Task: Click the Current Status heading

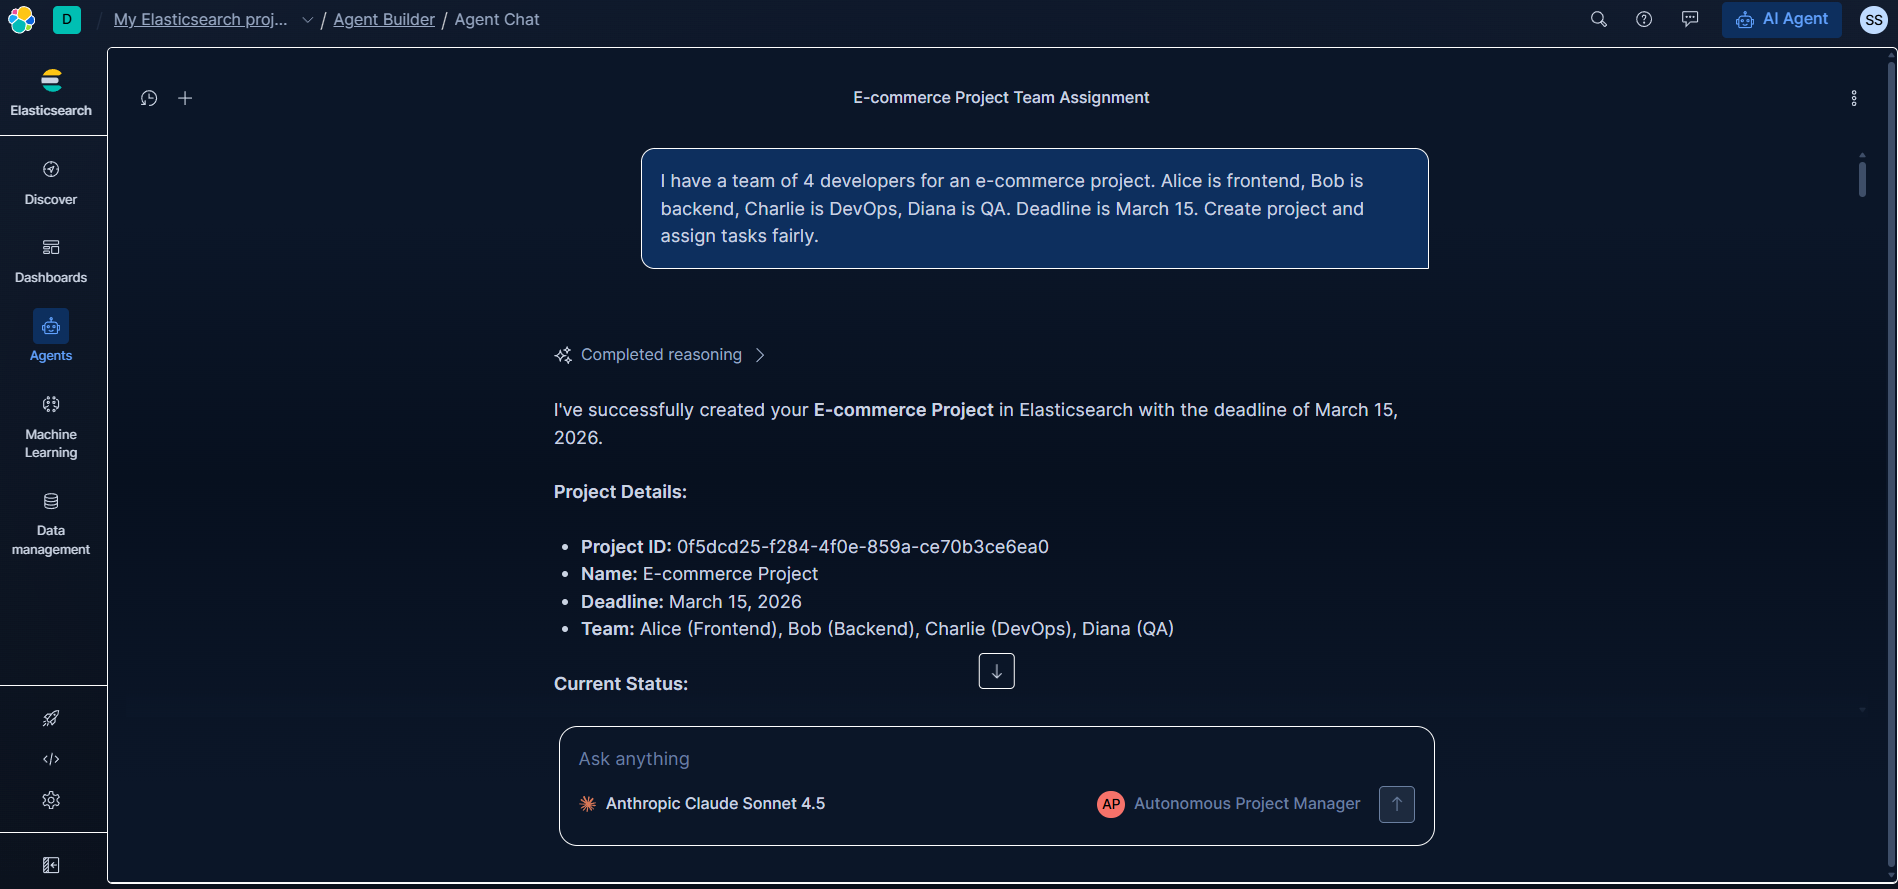Action: (621, 684)
